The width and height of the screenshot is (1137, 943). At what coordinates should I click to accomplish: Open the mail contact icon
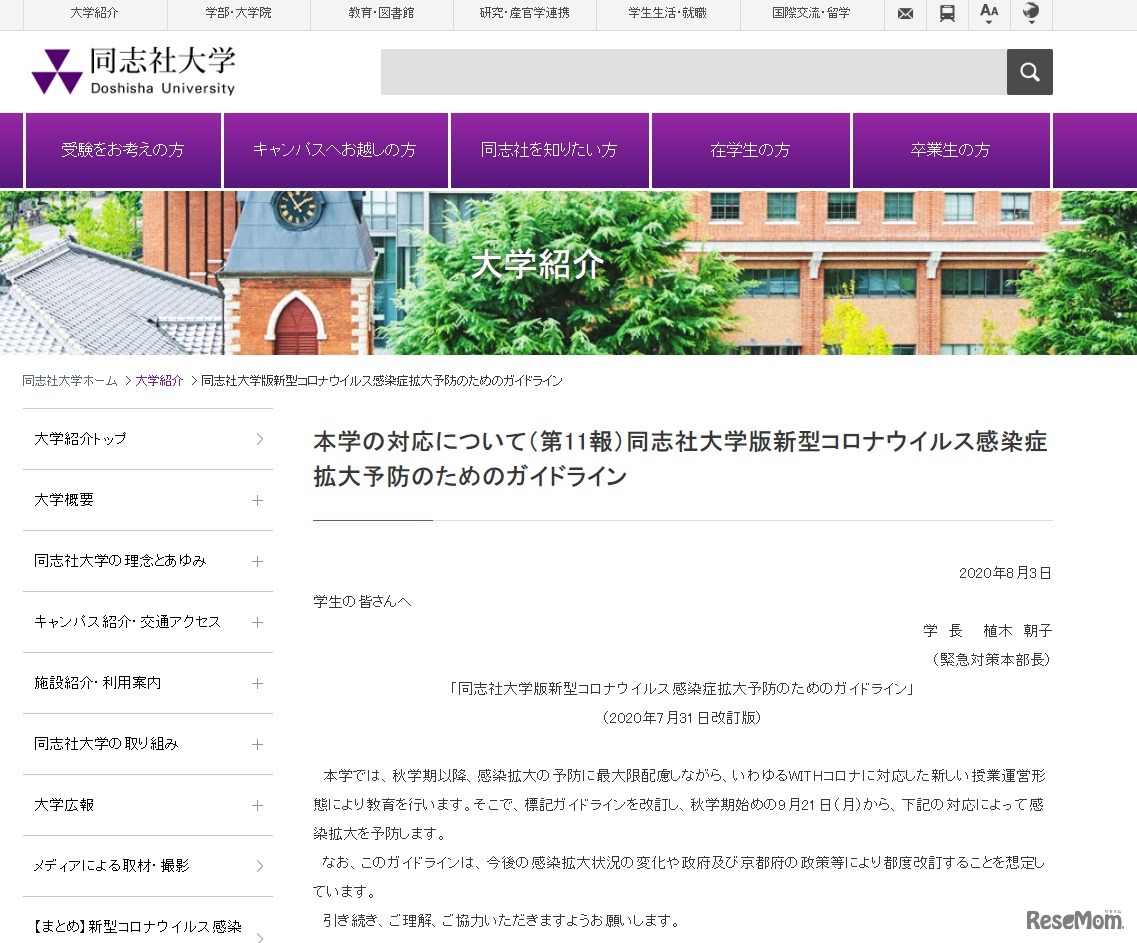[x=905, y=14]
